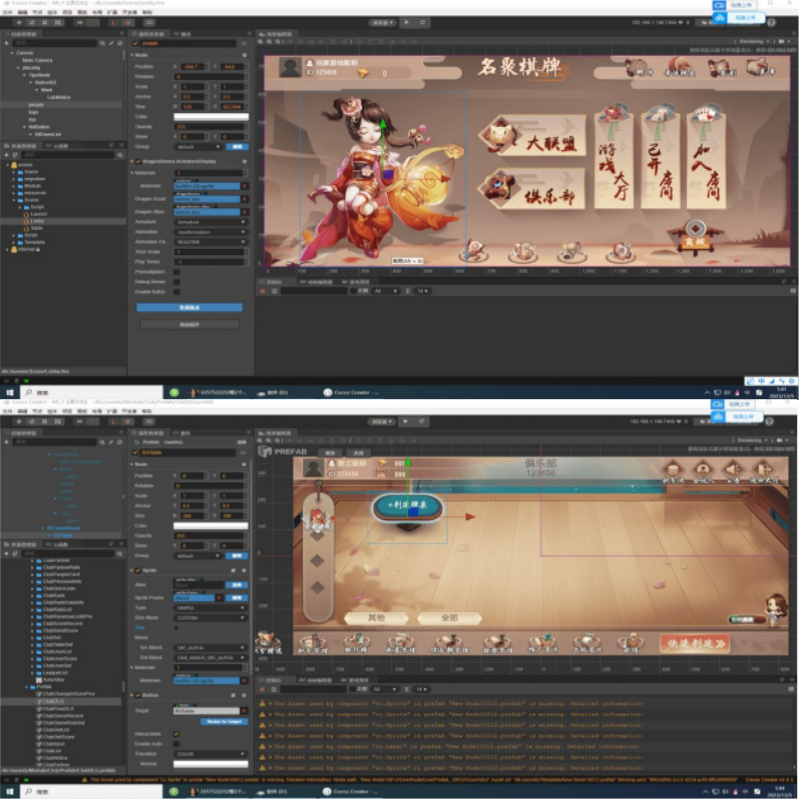Click the play preview button in Lobby scene window
Viewport: 800px width, 800px height.
407,22
